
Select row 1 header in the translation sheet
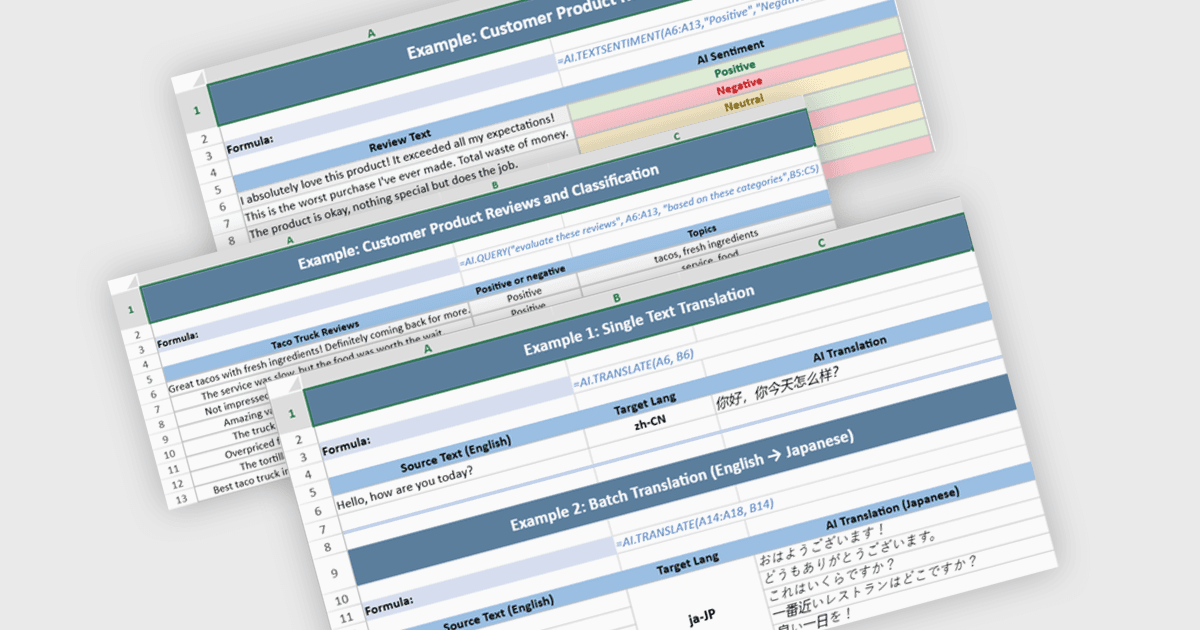[x=291, y=414]
